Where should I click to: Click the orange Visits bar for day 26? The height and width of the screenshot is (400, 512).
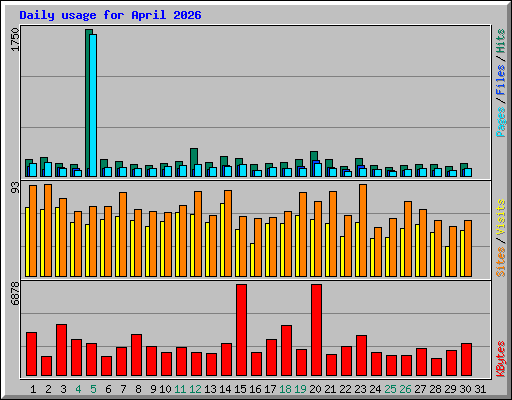(408, 239)
